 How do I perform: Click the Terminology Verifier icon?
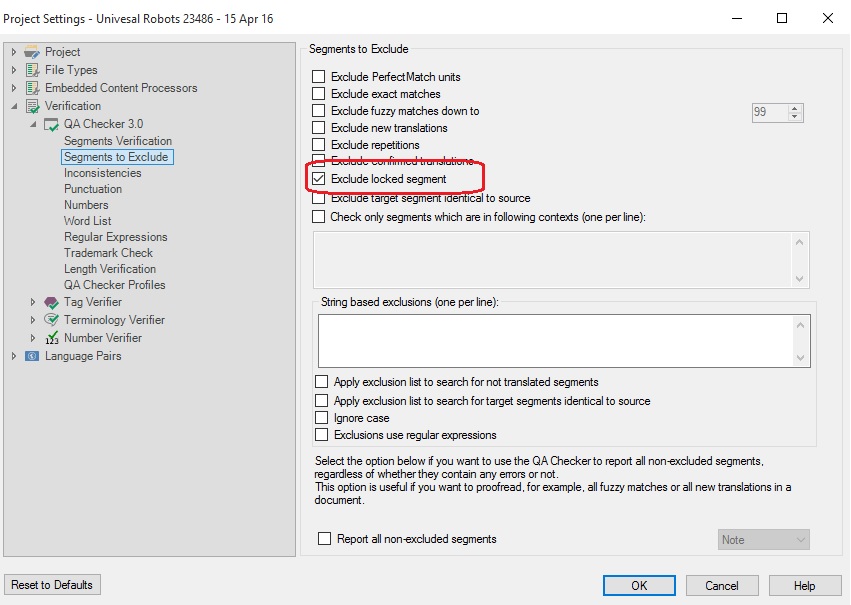pyautogui.click(x=51, y=320)
